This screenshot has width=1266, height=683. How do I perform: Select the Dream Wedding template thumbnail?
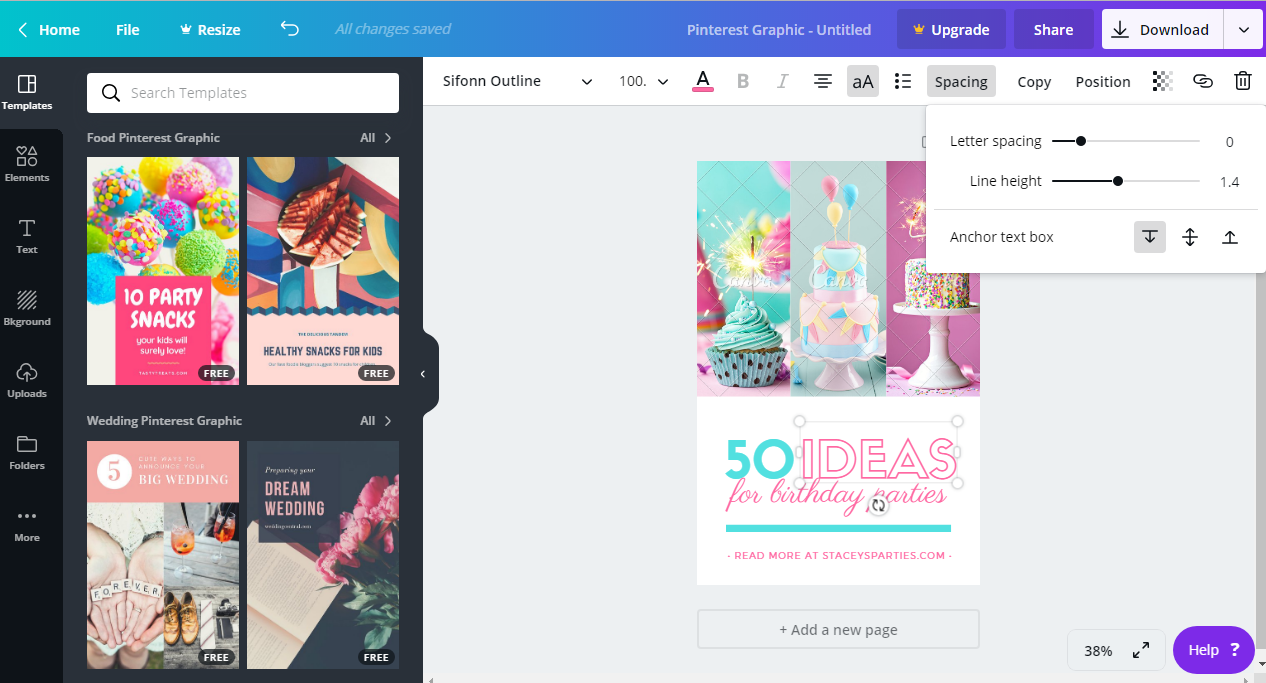click(x=322, y=554)
